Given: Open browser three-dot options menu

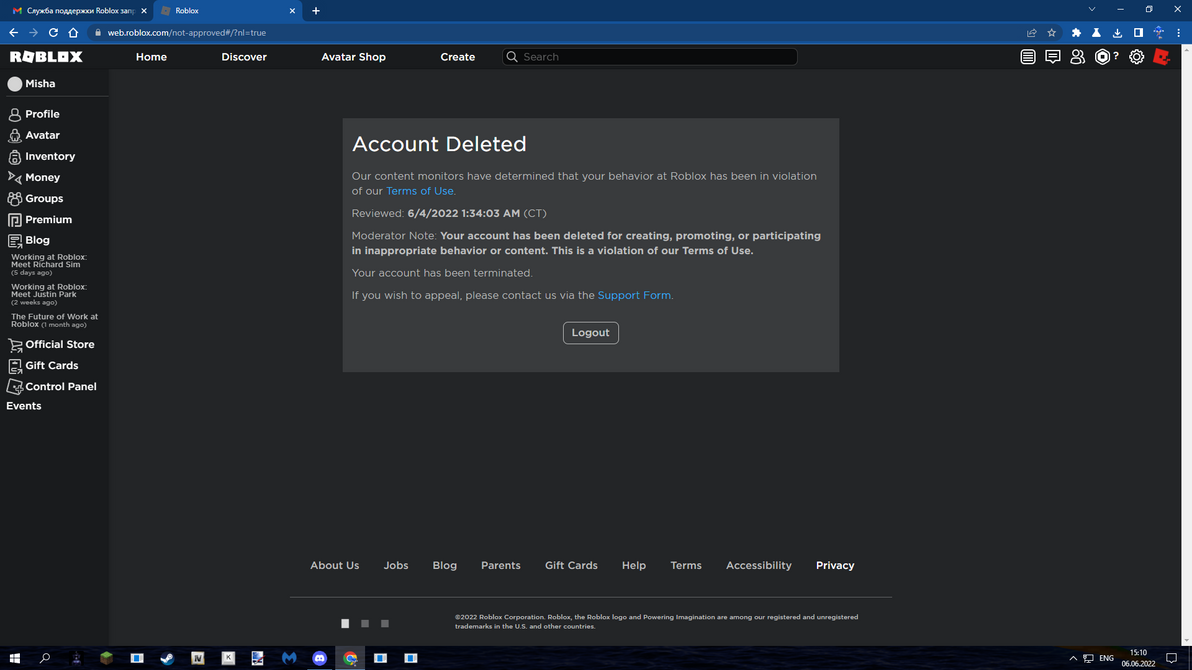Looking at the screenshot, I should [x=1178, y=32].
